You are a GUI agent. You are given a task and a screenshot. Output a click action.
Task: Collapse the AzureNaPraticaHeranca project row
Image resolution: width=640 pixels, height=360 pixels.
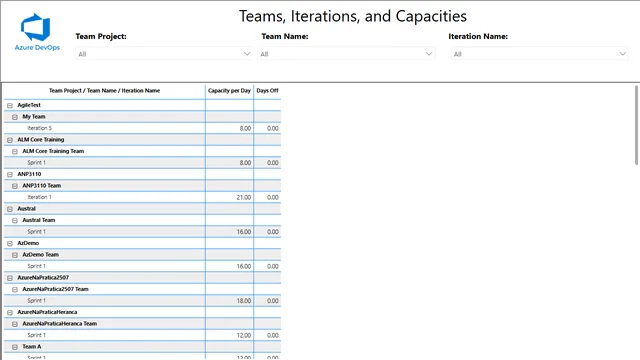(10, 312)
